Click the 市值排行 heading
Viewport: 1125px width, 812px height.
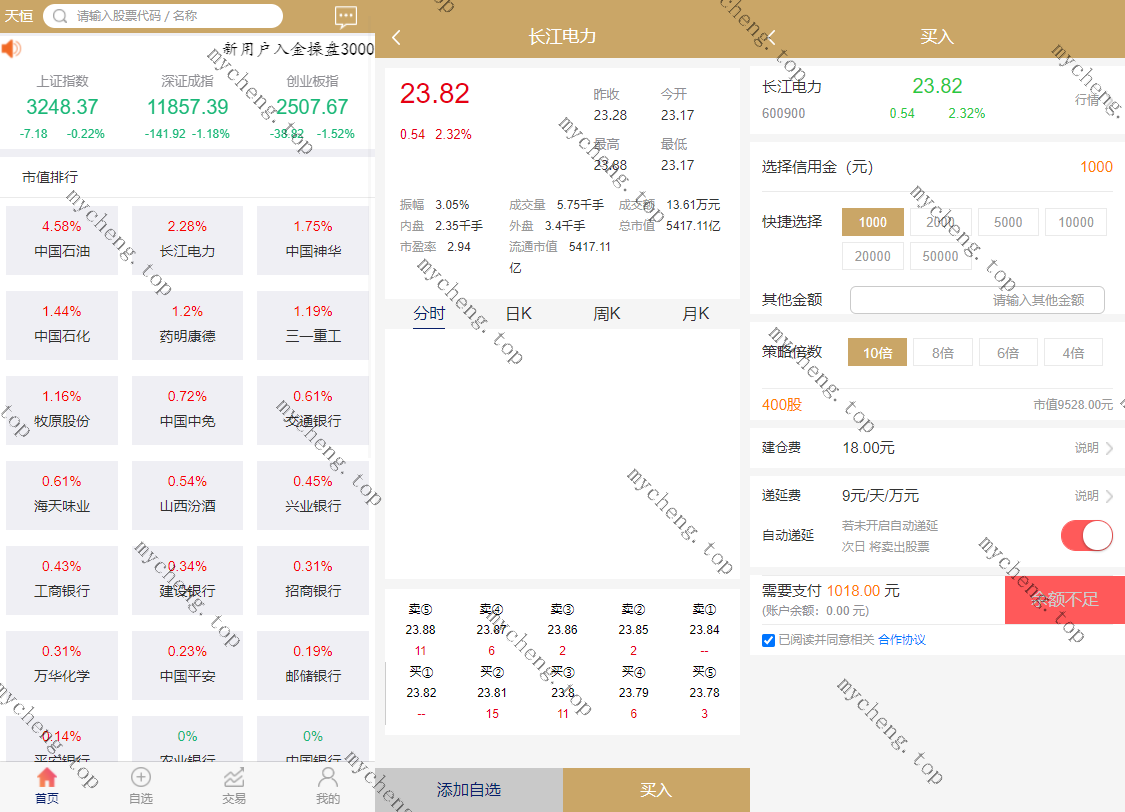pyautogui.click(x=50, y=177)
